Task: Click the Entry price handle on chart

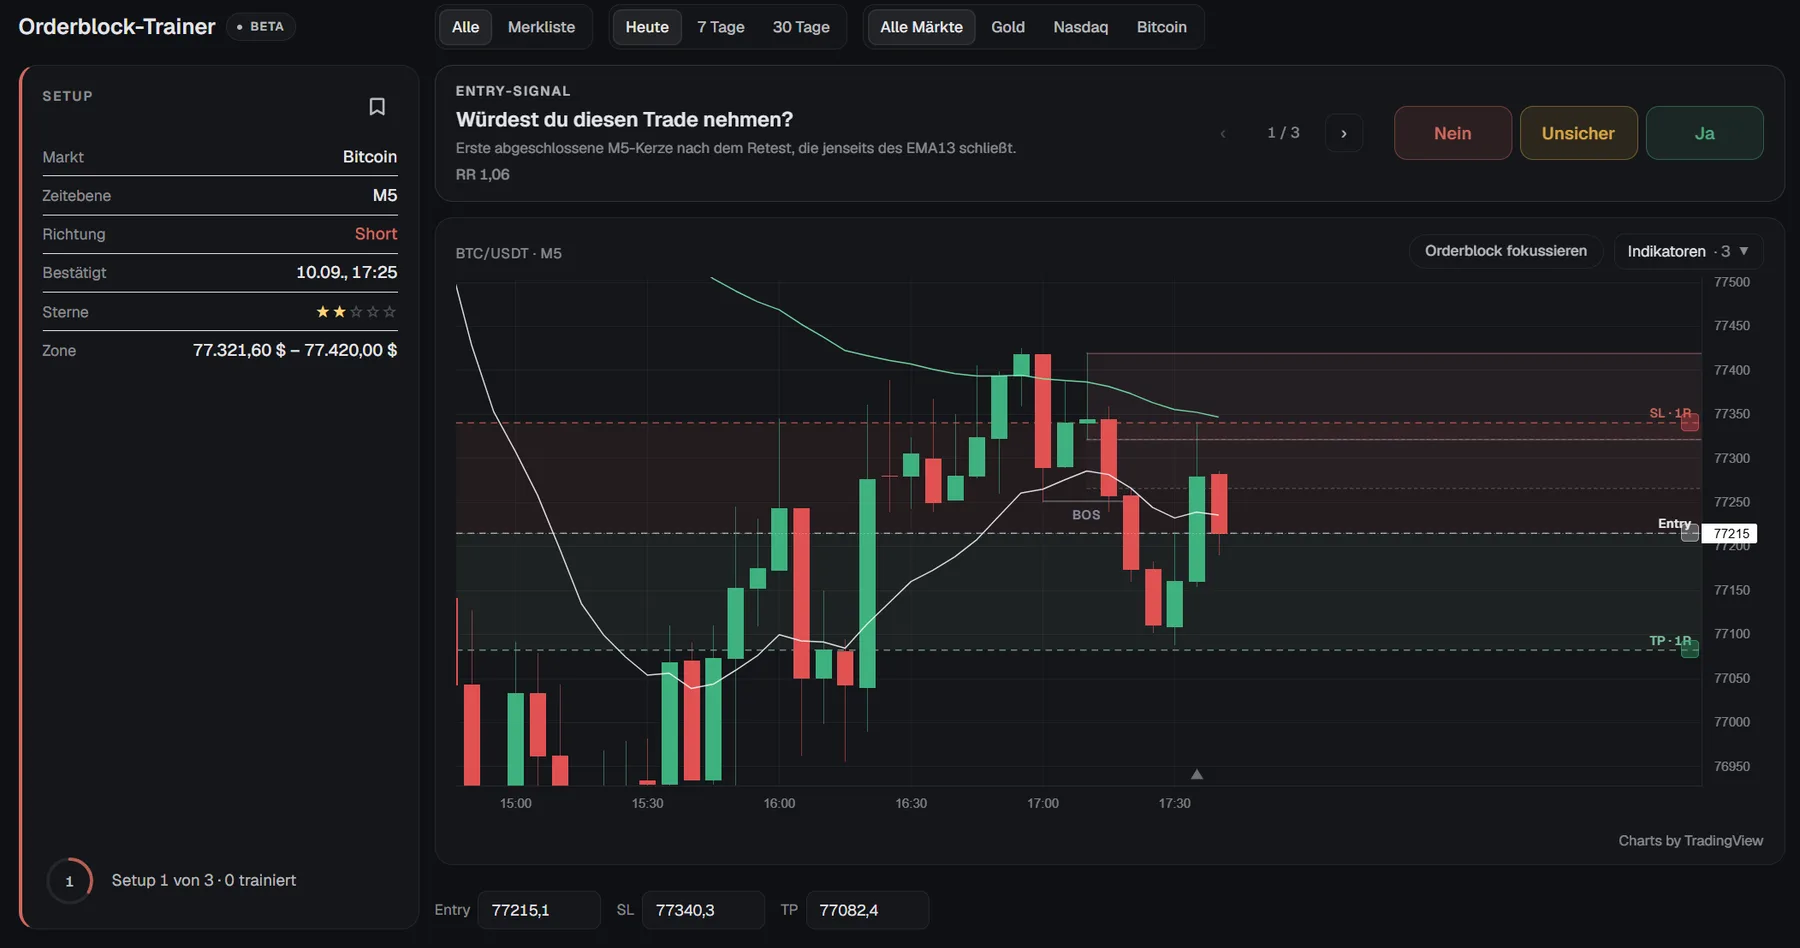Action: [x=1690, y=533]
